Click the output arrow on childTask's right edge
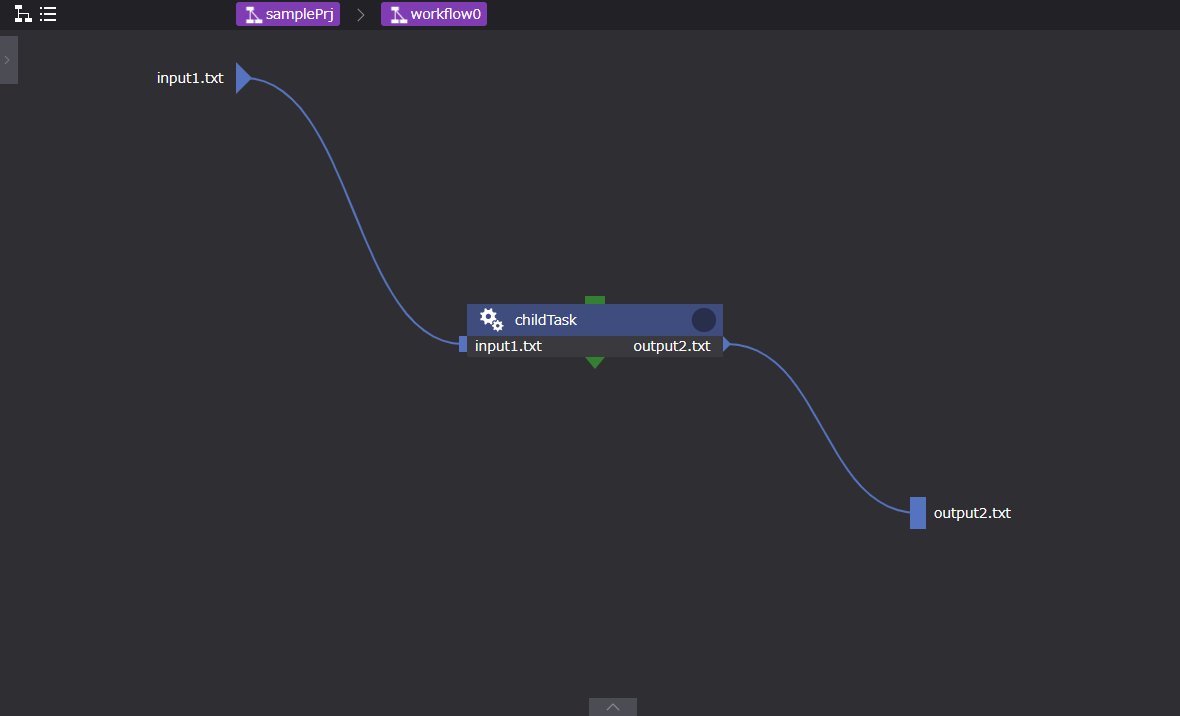The height and width of the screenshot is (716, 1180). point(727,345)
